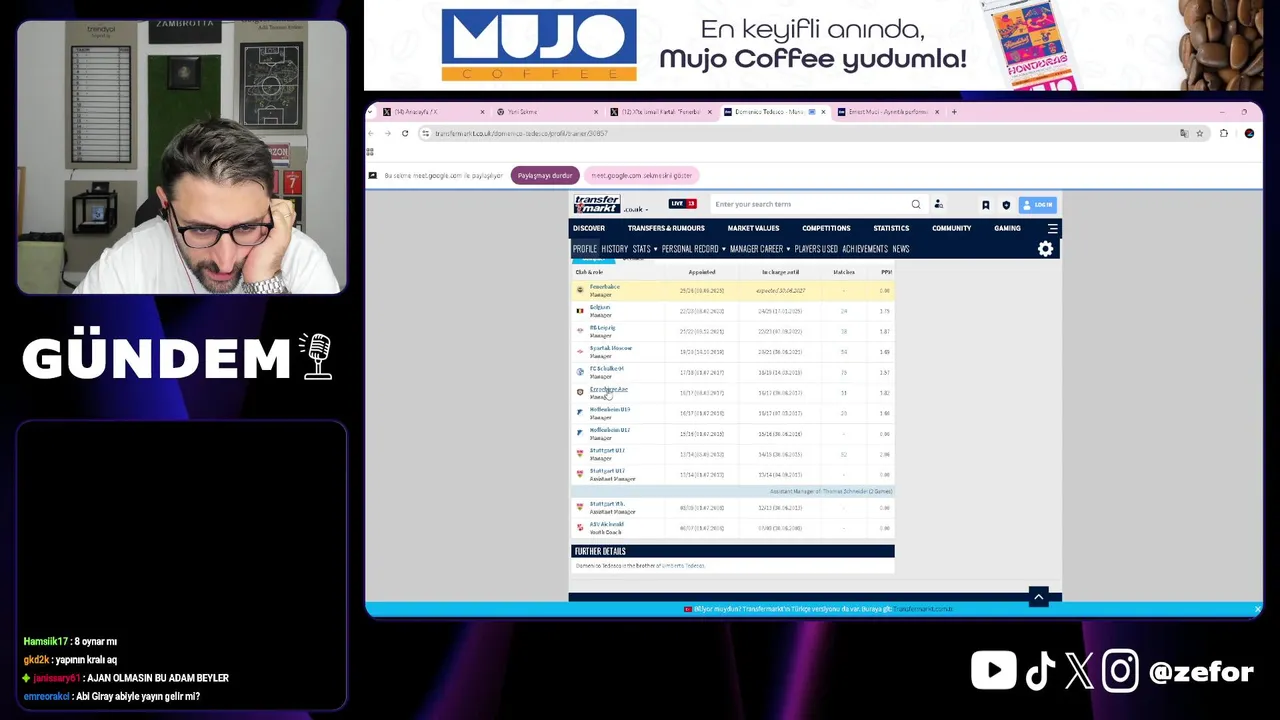
Task: Expand the PERSONAL RECORD dropdown
Action: pyautogui.click(x=693, y=249)
